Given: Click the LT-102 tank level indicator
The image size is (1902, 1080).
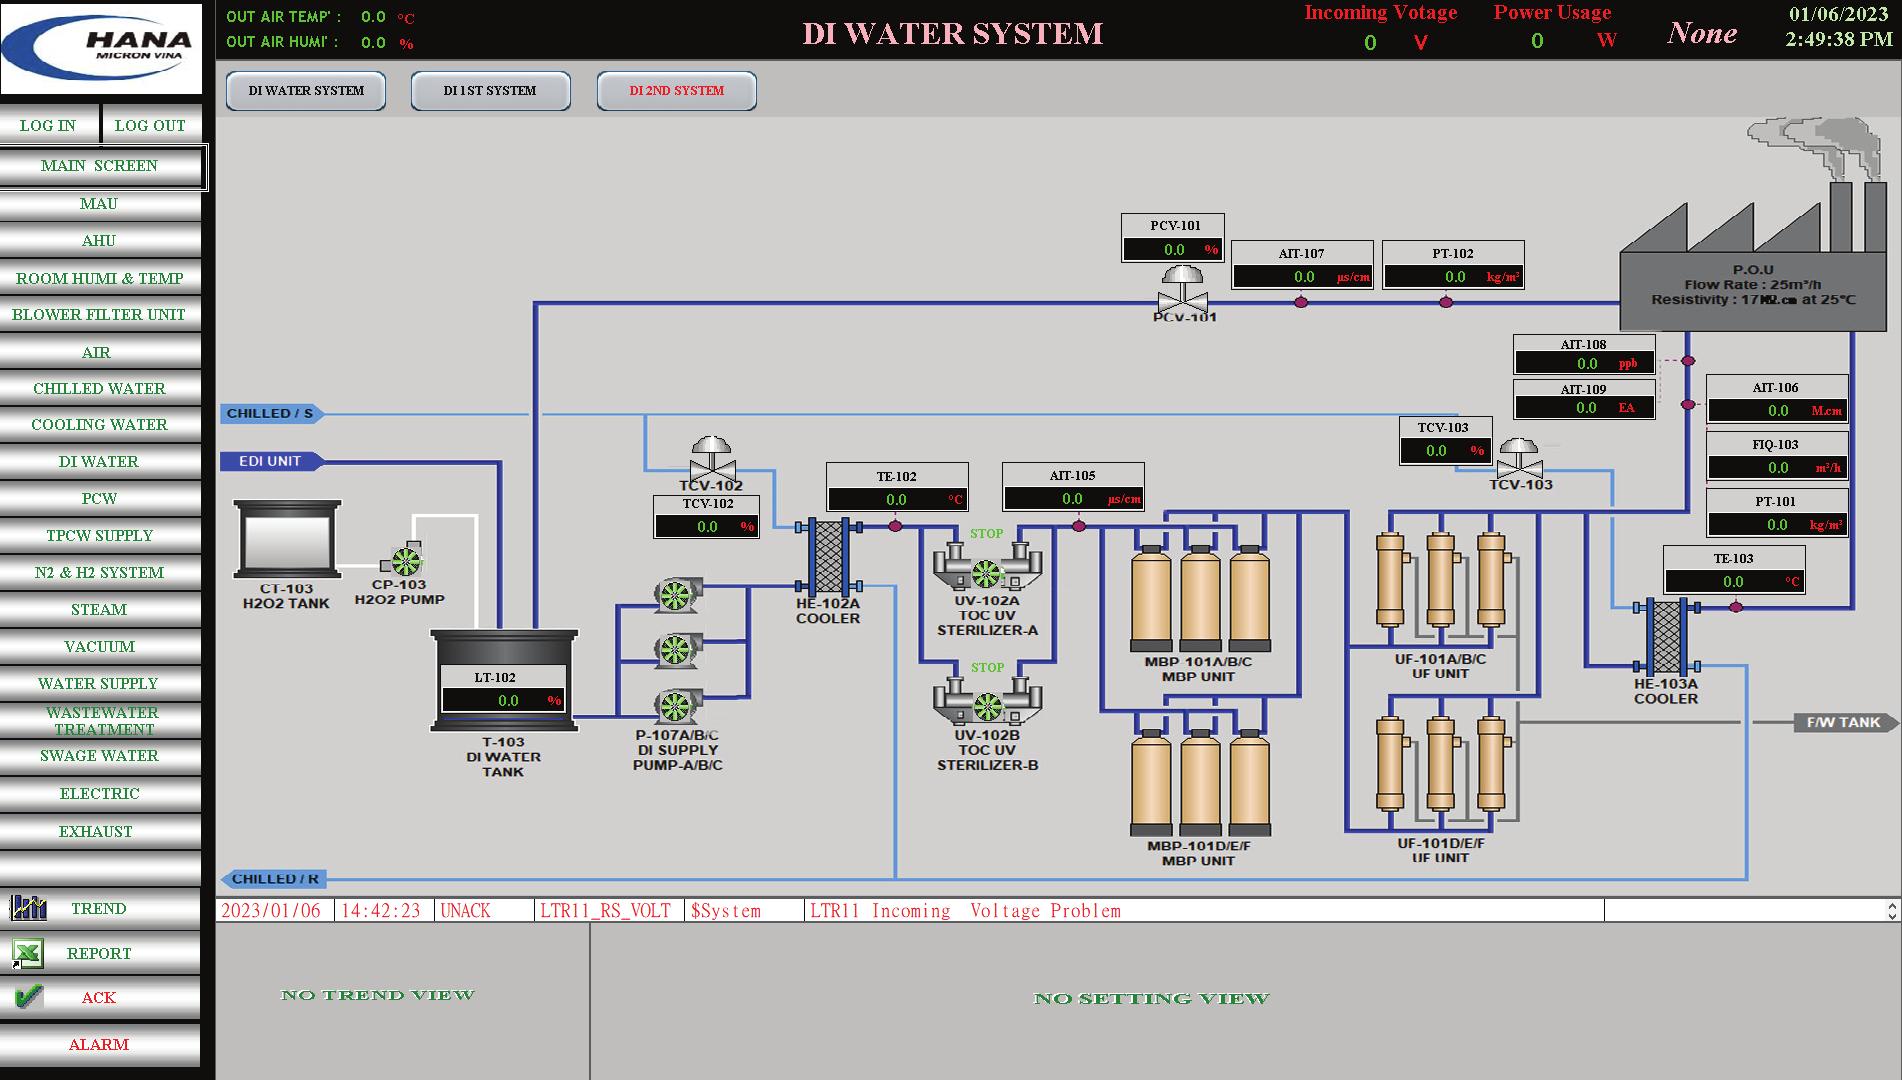Looking at the screenshot, I should click(x=503, y=700).
